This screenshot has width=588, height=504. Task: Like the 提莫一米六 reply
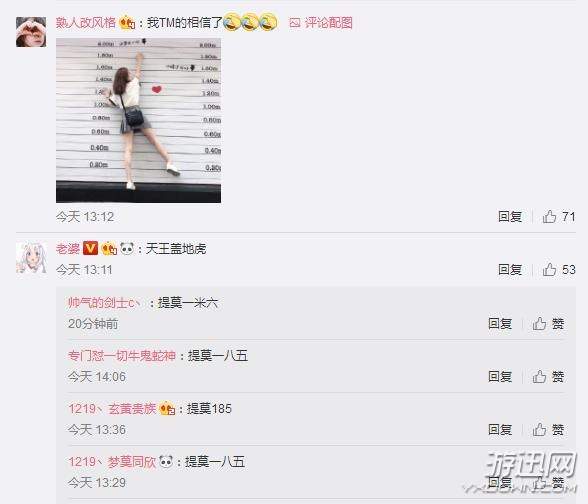(548, 324)
